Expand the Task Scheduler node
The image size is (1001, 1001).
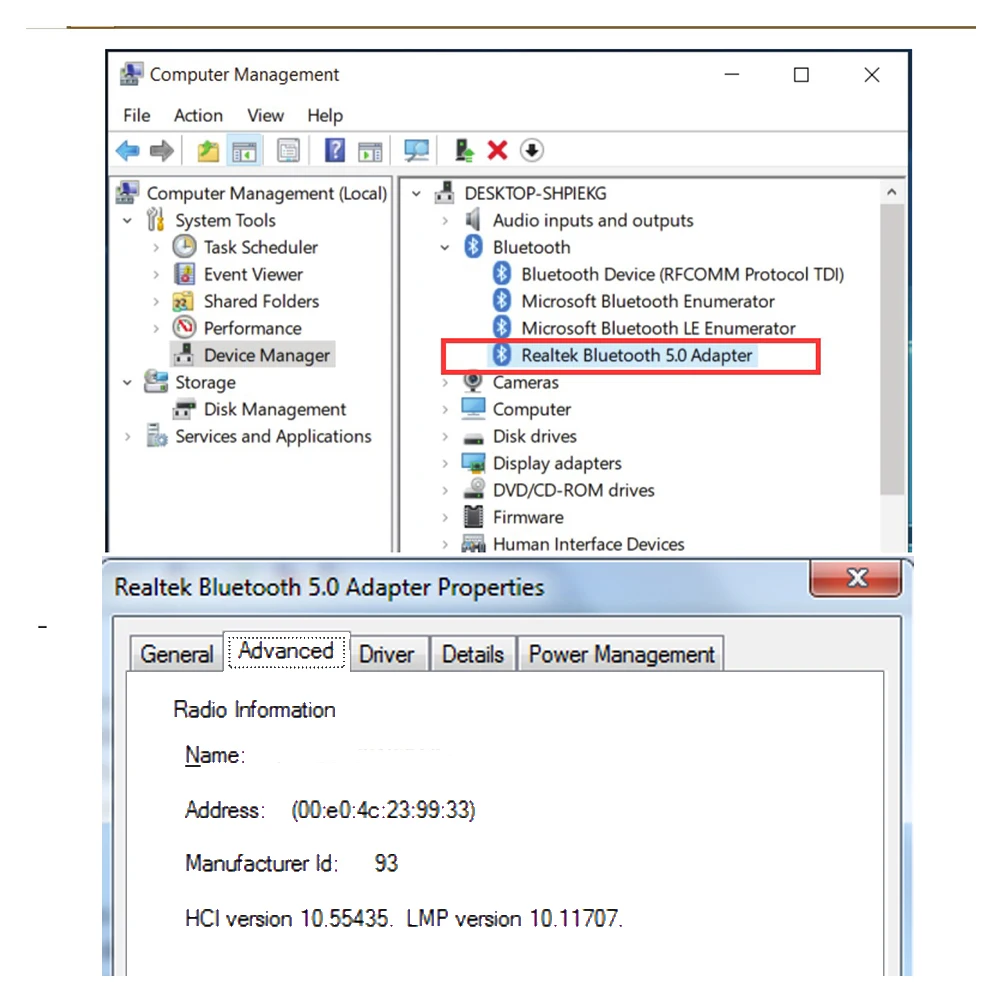156,248
